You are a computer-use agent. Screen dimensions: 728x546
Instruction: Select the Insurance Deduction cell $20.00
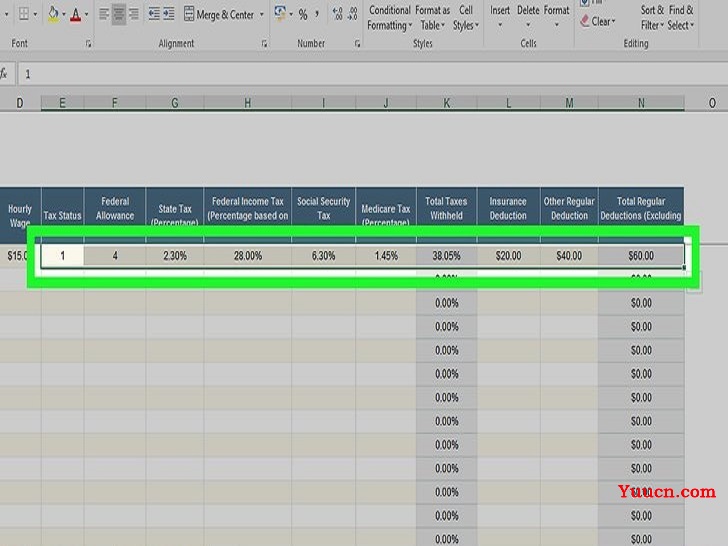coord(508,256)
